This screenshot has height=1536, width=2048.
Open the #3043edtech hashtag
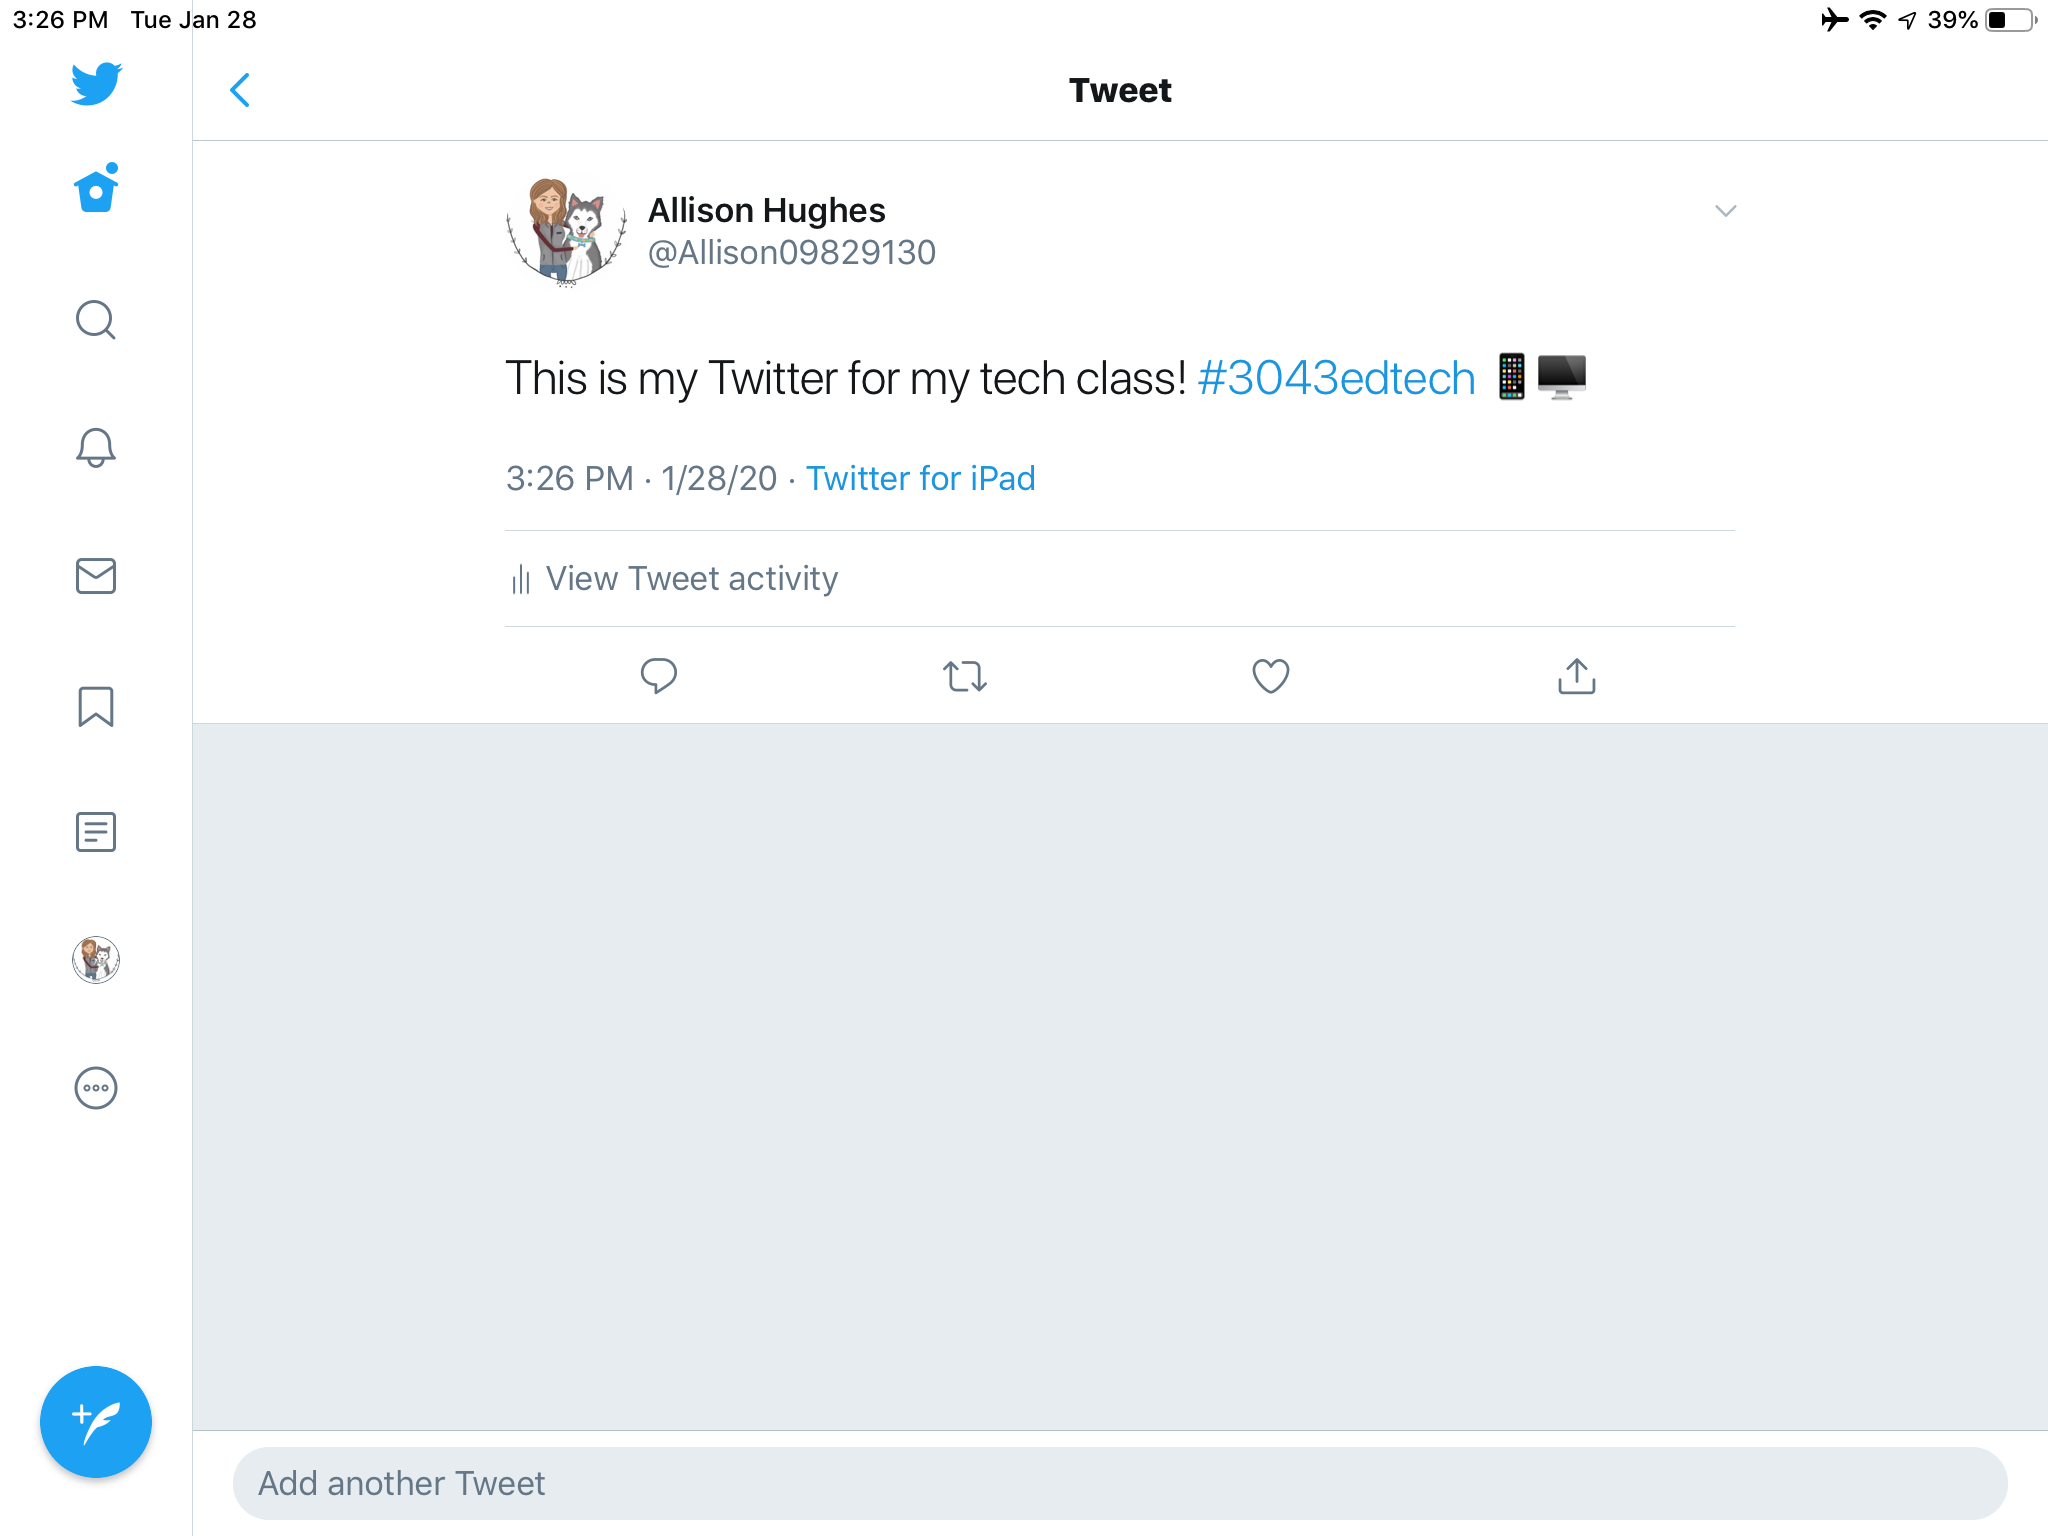1336,379
